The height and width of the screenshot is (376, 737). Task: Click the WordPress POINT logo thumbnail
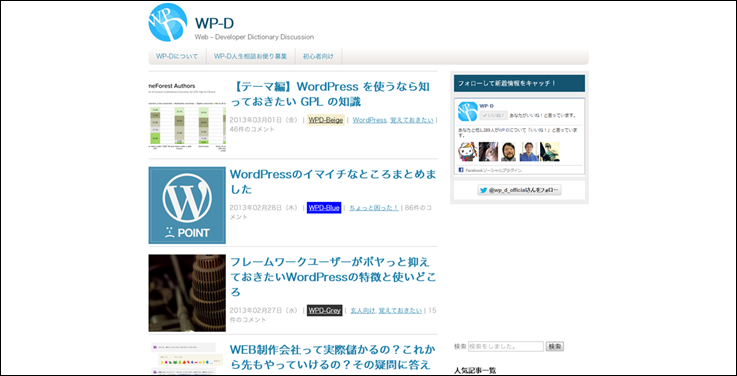[187, 205]
